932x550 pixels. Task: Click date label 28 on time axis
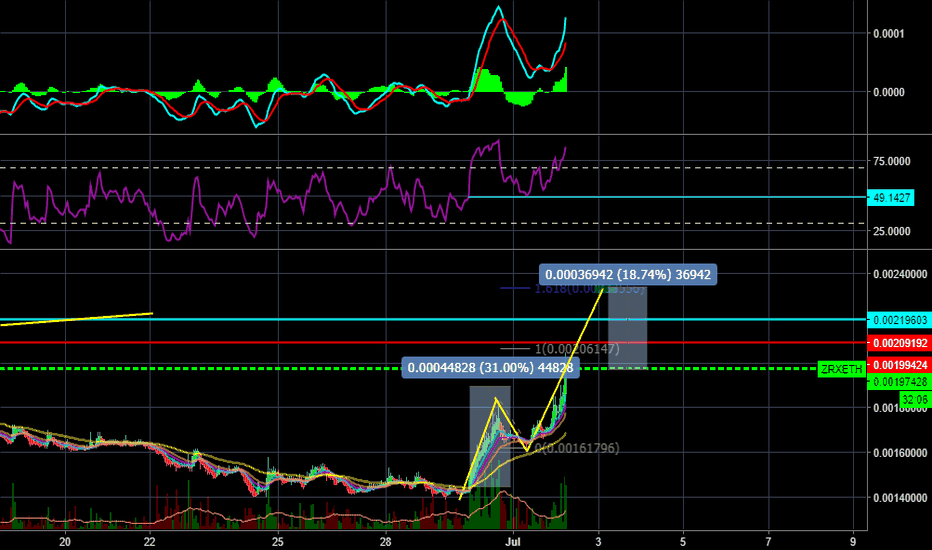click(x=386, y=542)
